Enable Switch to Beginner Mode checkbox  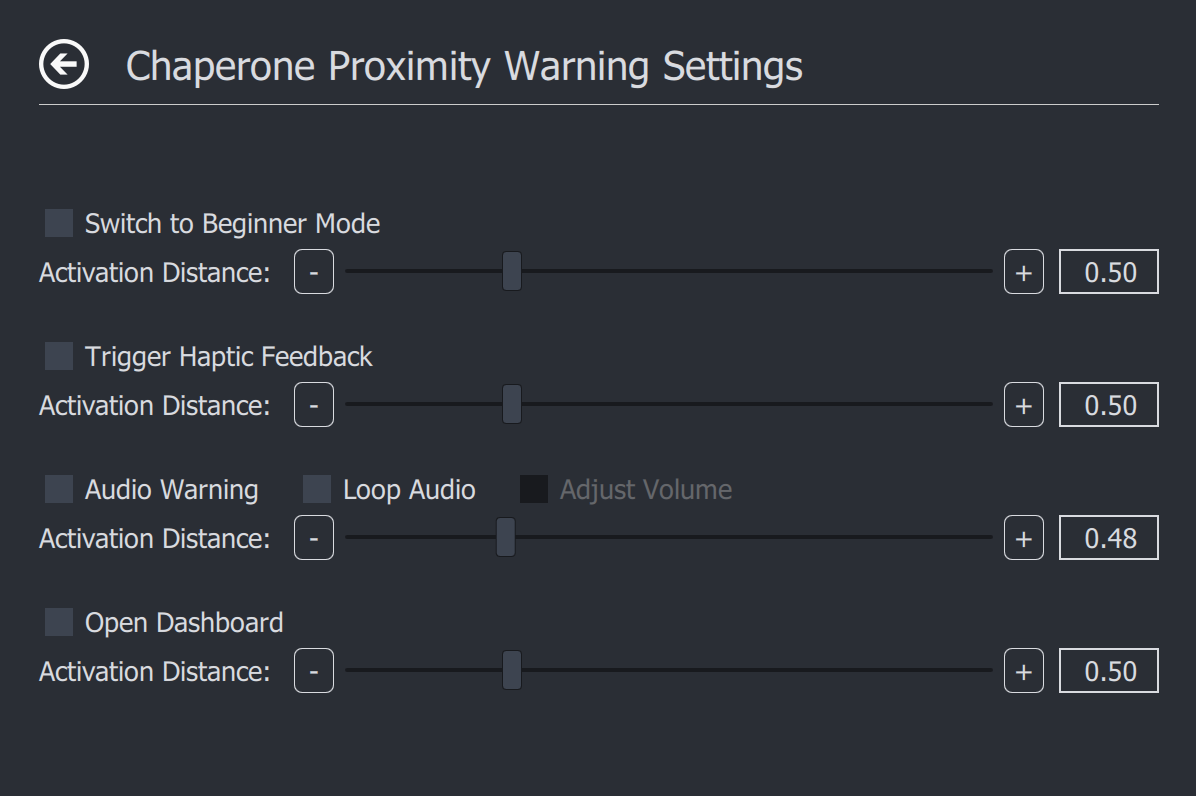59,223
